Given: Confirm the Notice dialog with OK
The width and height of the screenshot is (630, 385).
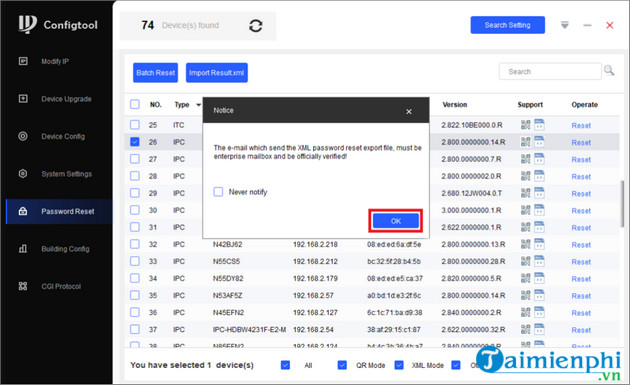Looking at the screenshot, I should point(396,221).
